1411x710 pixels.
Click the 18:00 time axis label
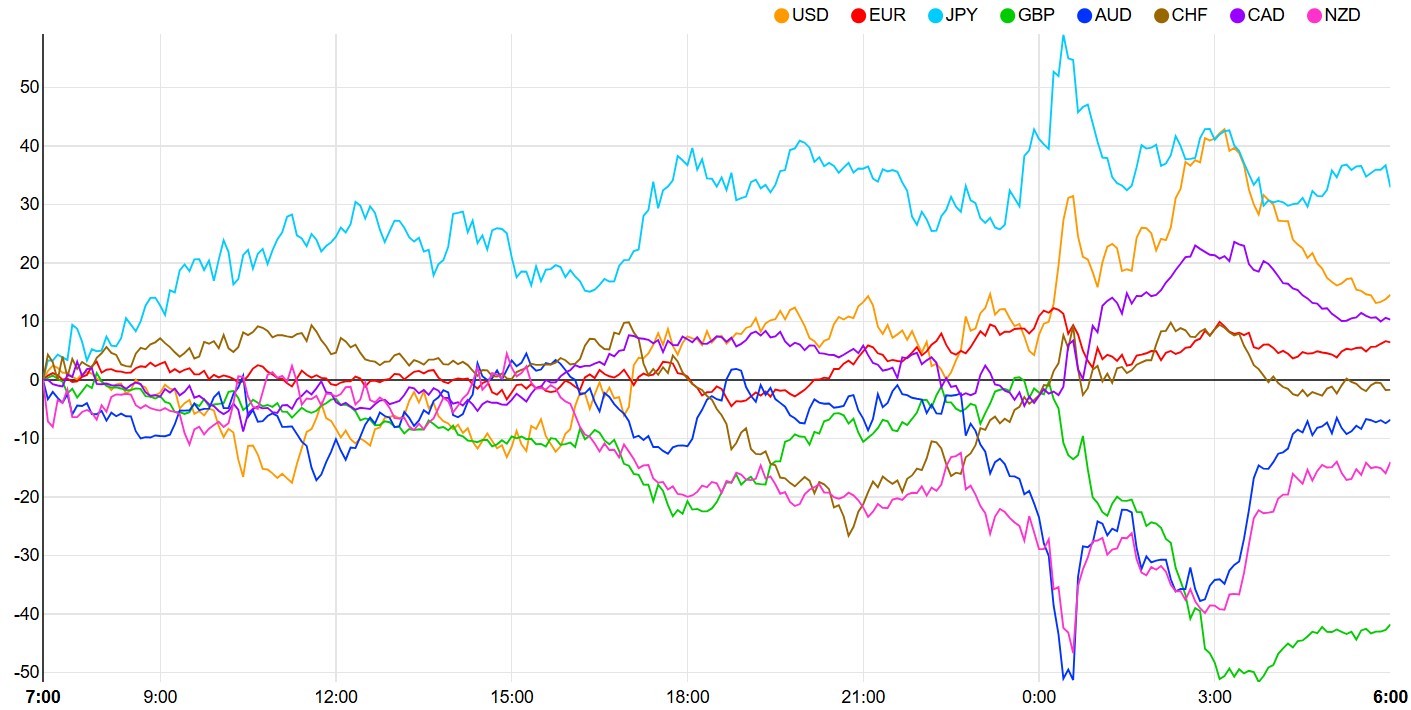pos(687,696)
